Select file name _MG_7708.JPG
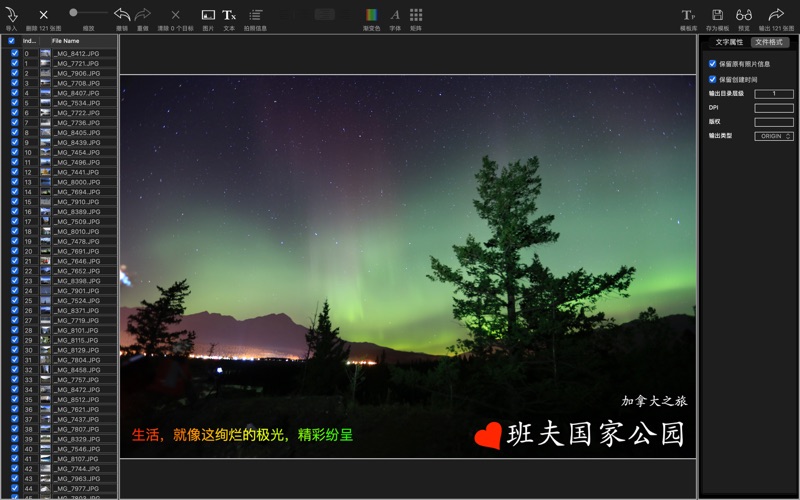This screenshot has width=800, height=500. tap(77, 83)
